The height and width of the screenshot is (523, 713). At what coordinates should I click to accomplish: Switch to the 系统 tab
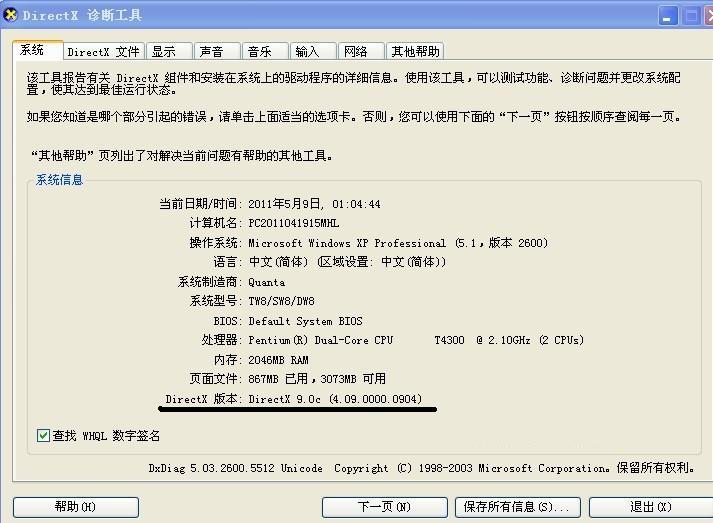[38, 50]
